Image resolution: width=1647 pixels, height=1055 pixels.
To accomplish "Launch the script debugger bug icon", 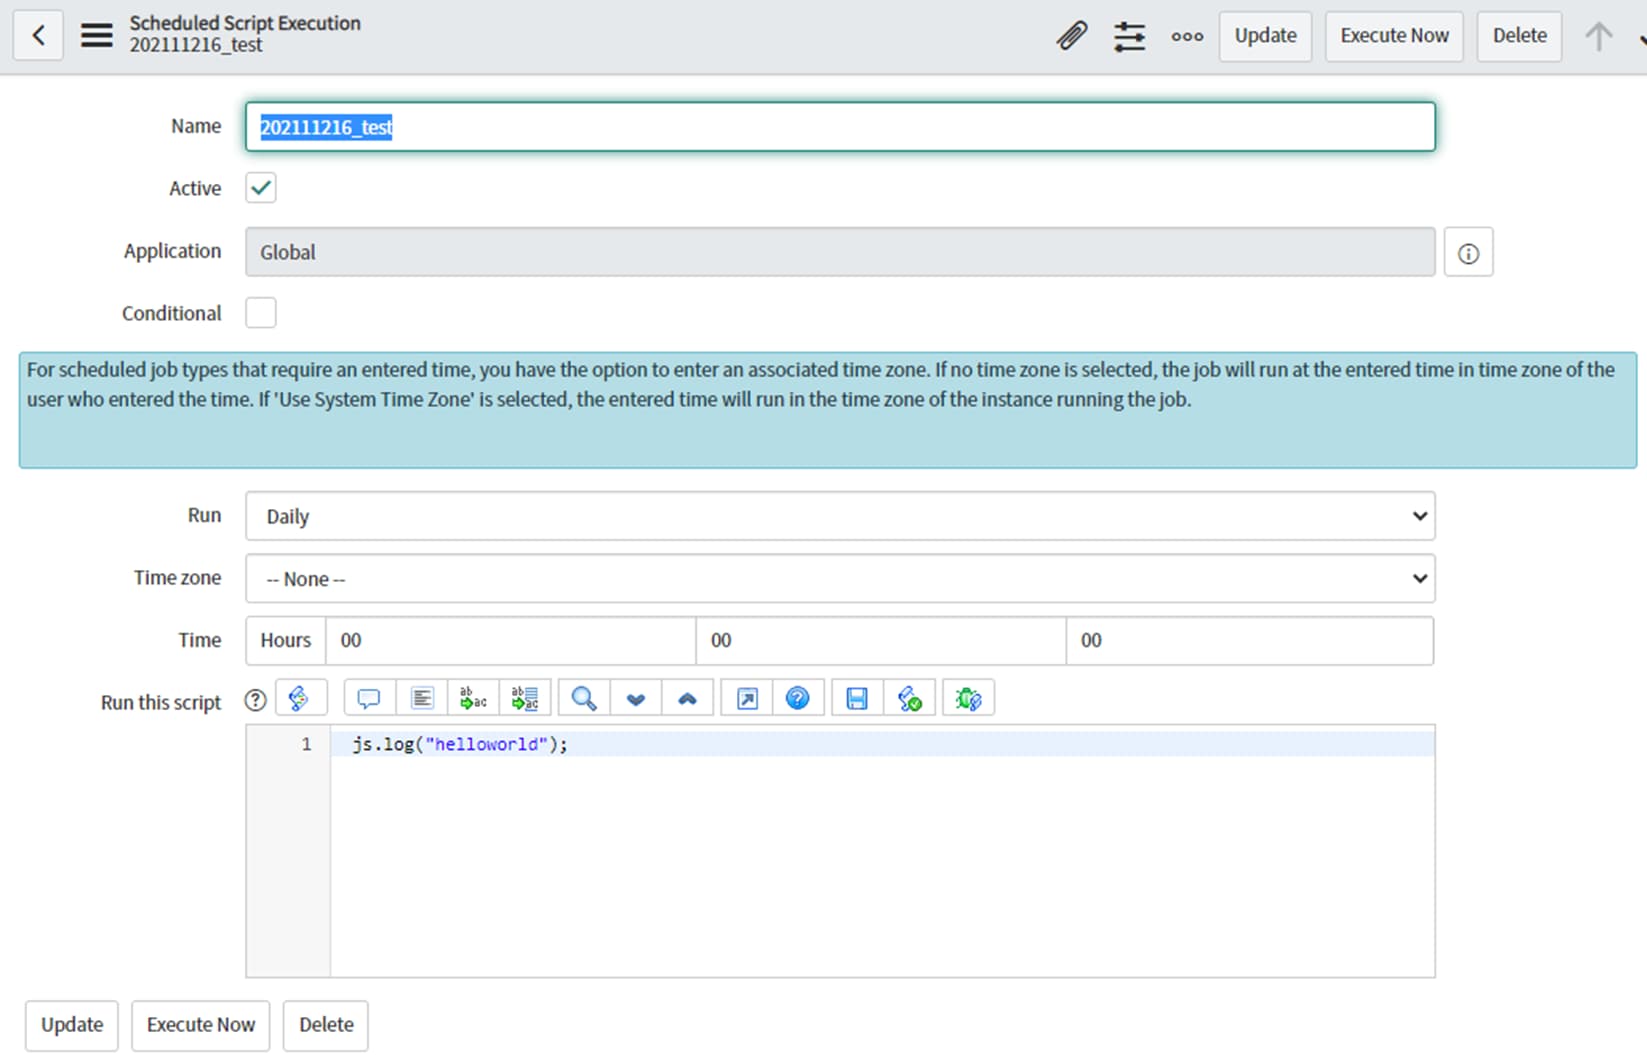I will 967,697.
